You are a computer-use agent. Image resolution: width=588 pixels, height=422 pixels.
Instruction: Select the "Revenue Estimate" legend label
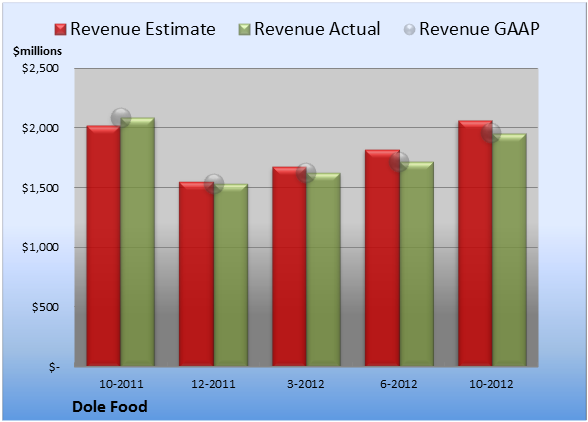point(143,29)
